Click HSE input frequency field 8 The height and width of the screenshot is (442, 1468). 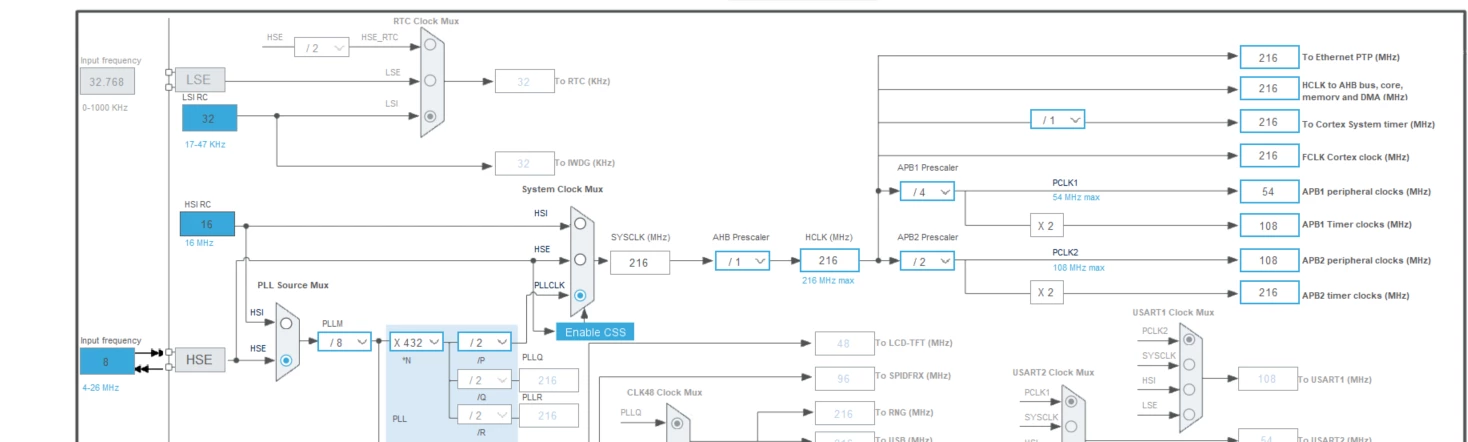[107, 361]
